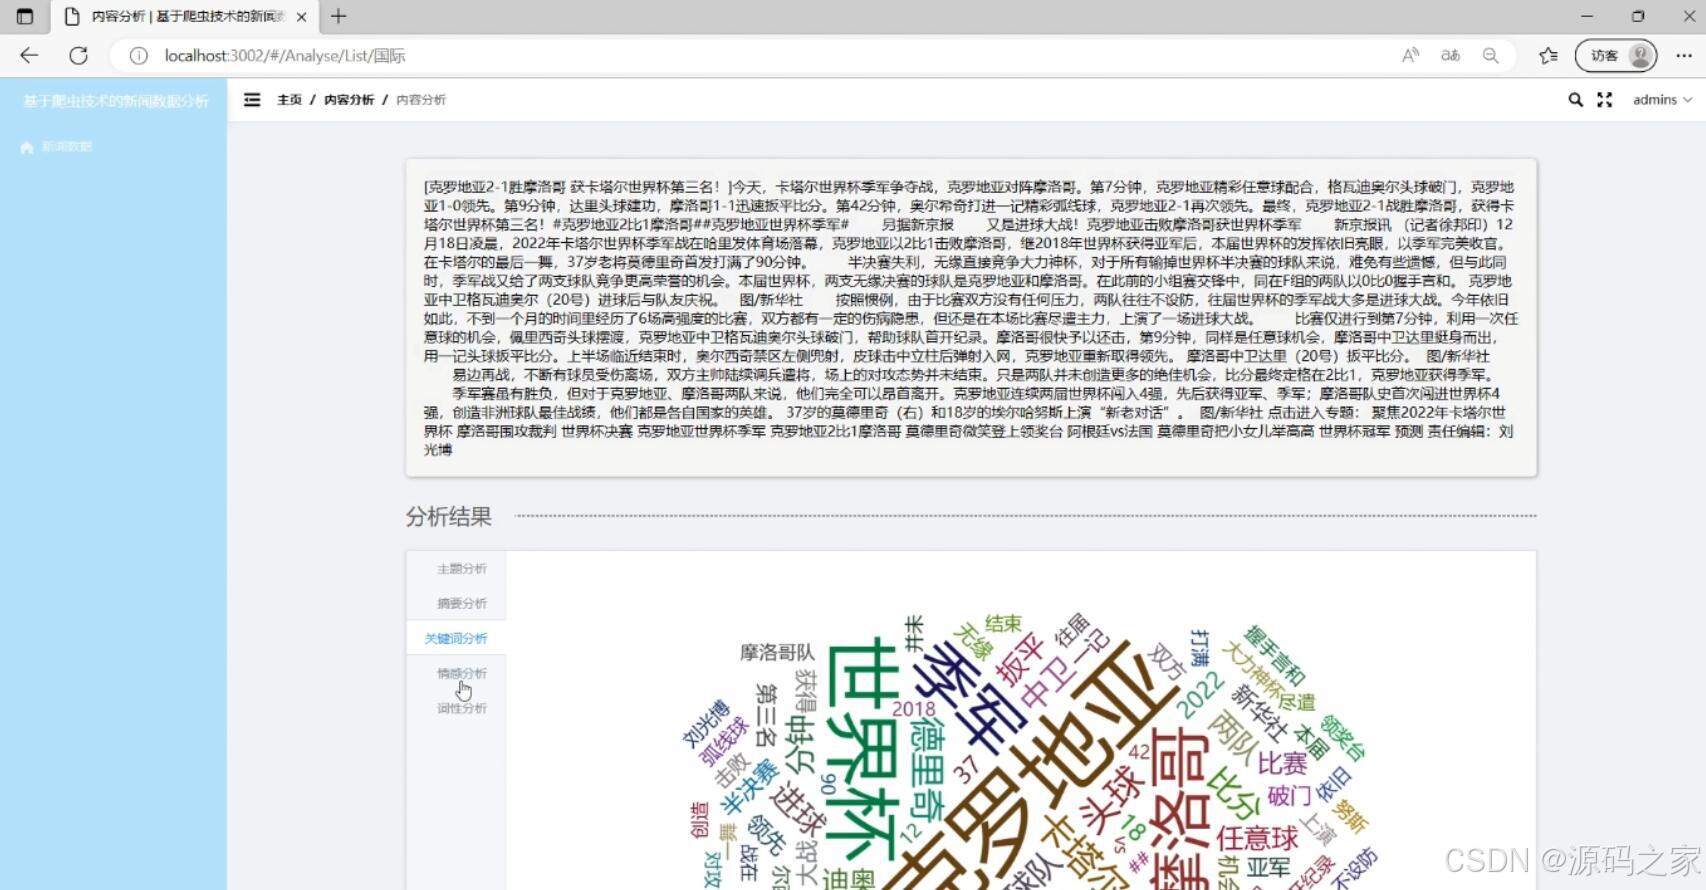Viewport: 1706px width, 890px height.
Task: Click the browser back arrow
Action: point(29,56)
